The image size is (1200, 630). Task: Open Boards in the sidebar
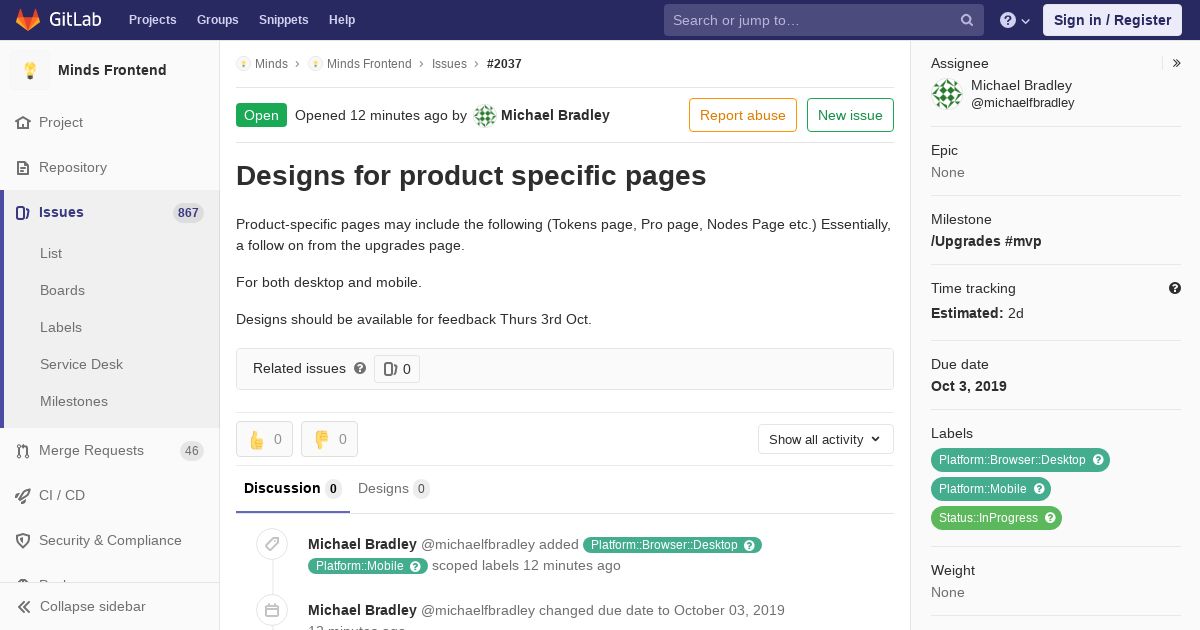62,290
